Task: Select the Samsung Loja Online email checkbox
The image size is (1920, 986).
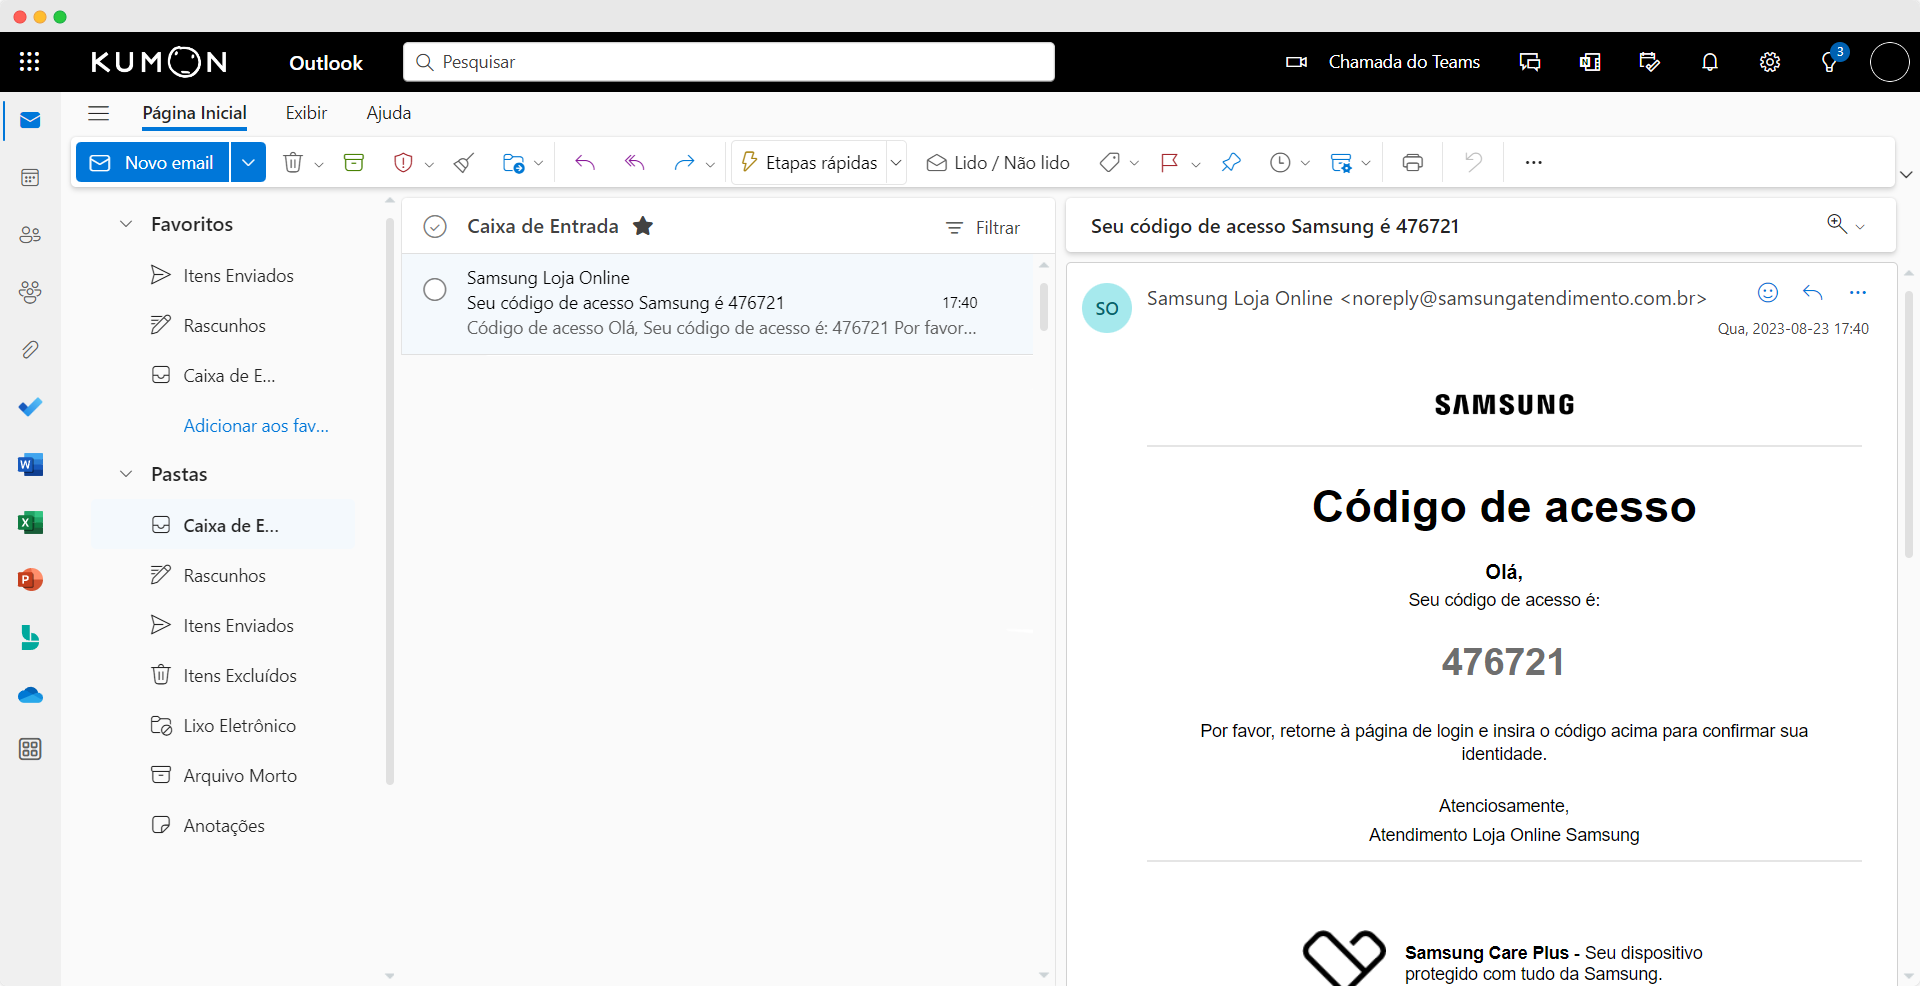Action: 435,289
